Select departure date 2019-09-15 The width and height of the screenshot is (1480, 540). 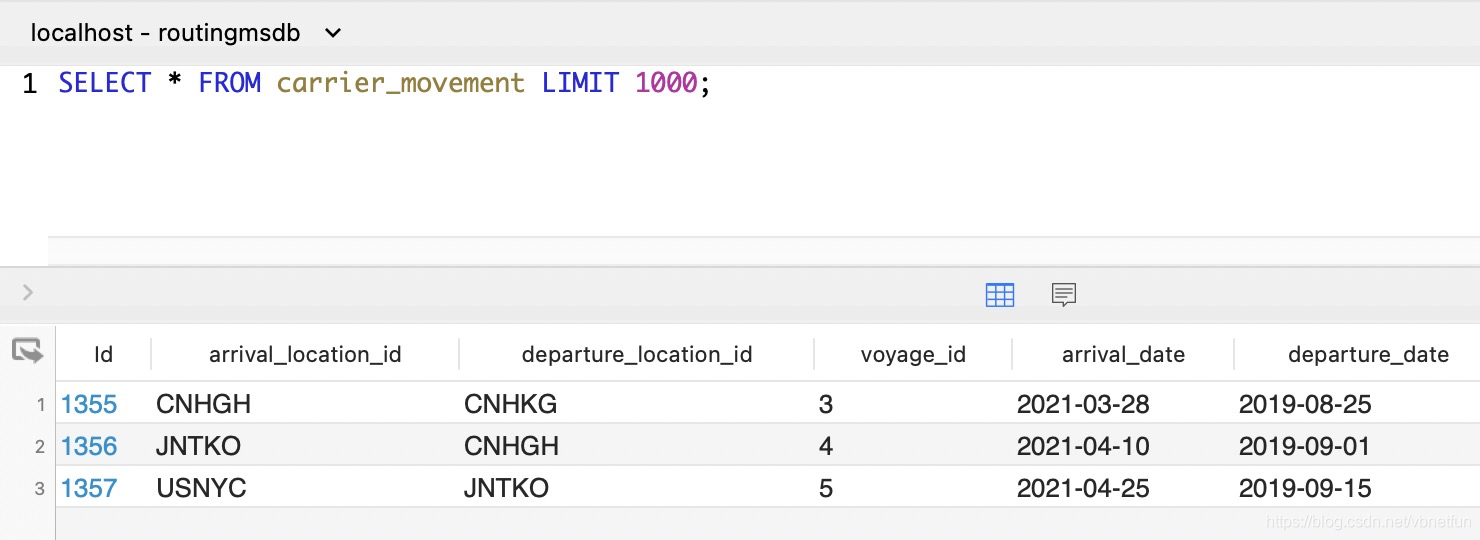pos(1305,488)
